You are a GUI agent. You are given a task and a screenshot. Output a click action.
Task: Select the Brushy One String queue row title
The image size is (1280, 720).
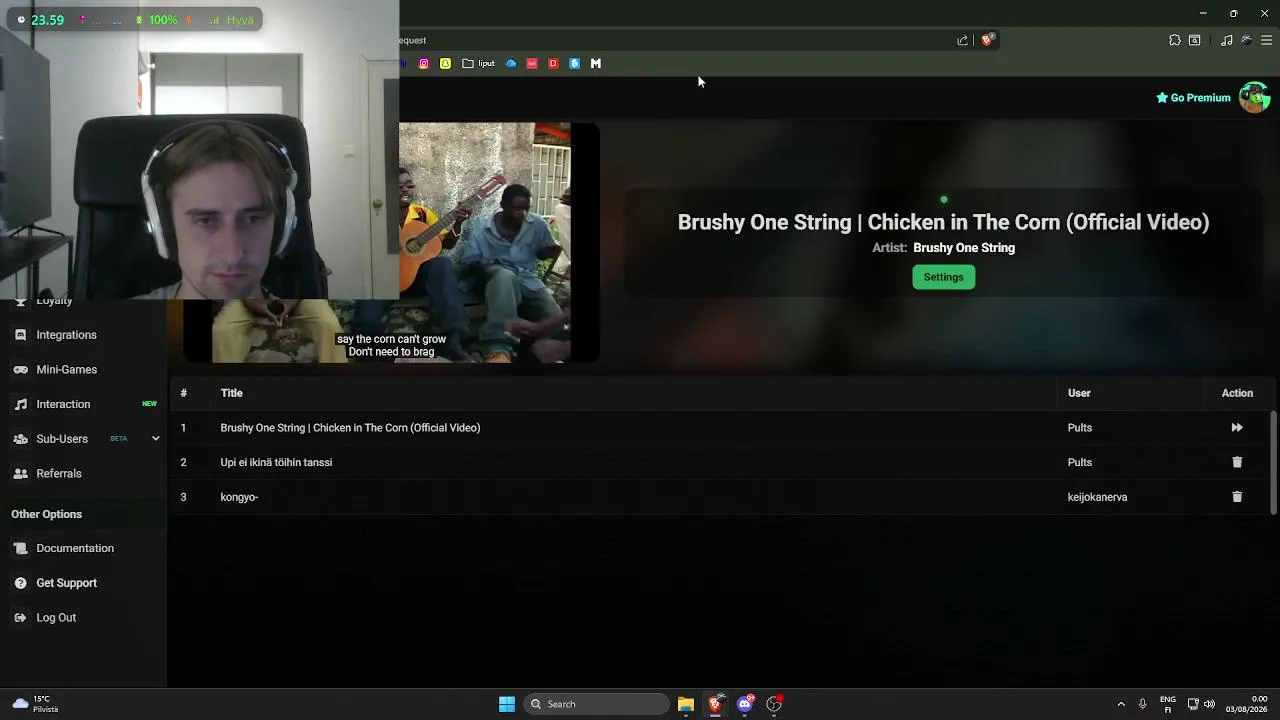[350, 428]
